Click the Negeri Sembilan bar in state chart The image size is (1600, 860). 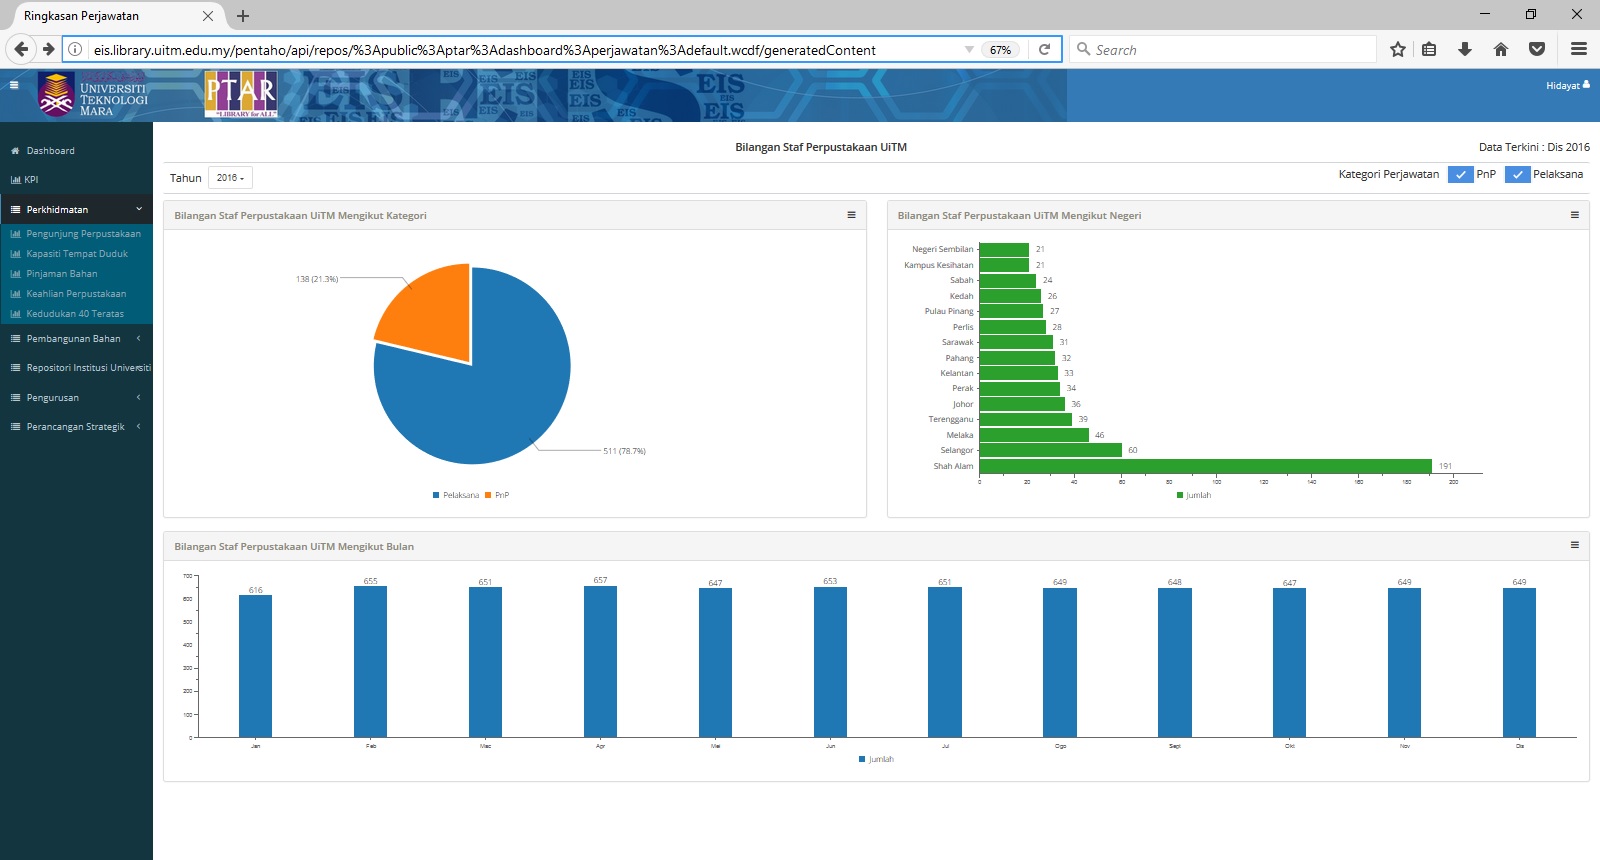[x=1004, y=249]
